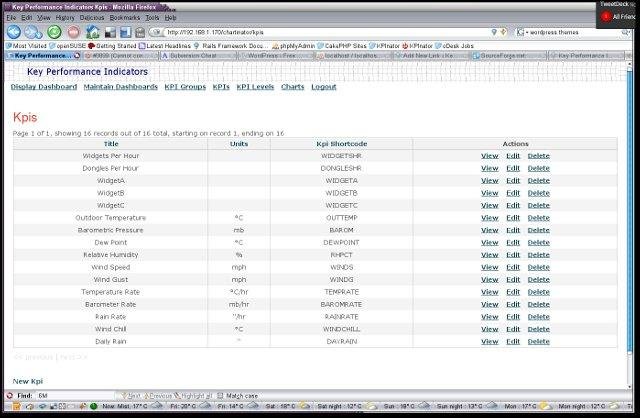This screenshot has width=640, height=418.
Task: Open the Edit menu
Action: (x=27, y=18)
